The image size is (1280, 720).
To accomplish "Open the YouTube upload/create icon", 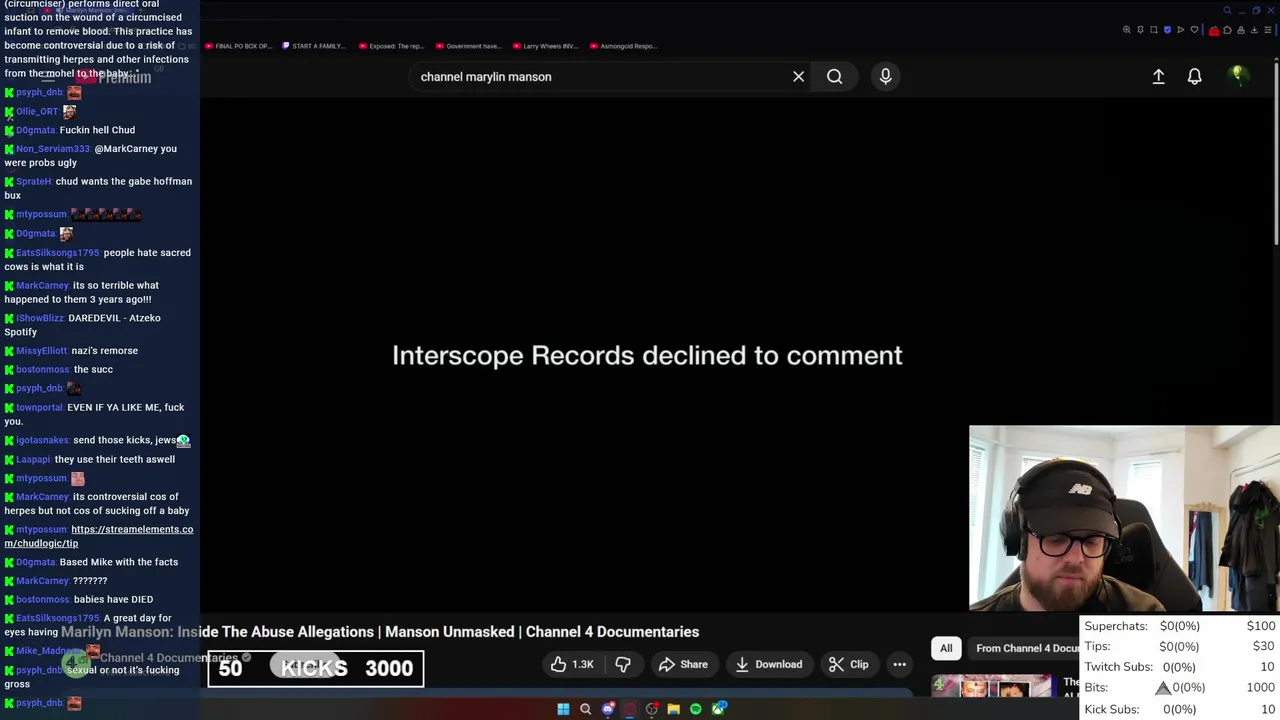I will pos(1158,76).
